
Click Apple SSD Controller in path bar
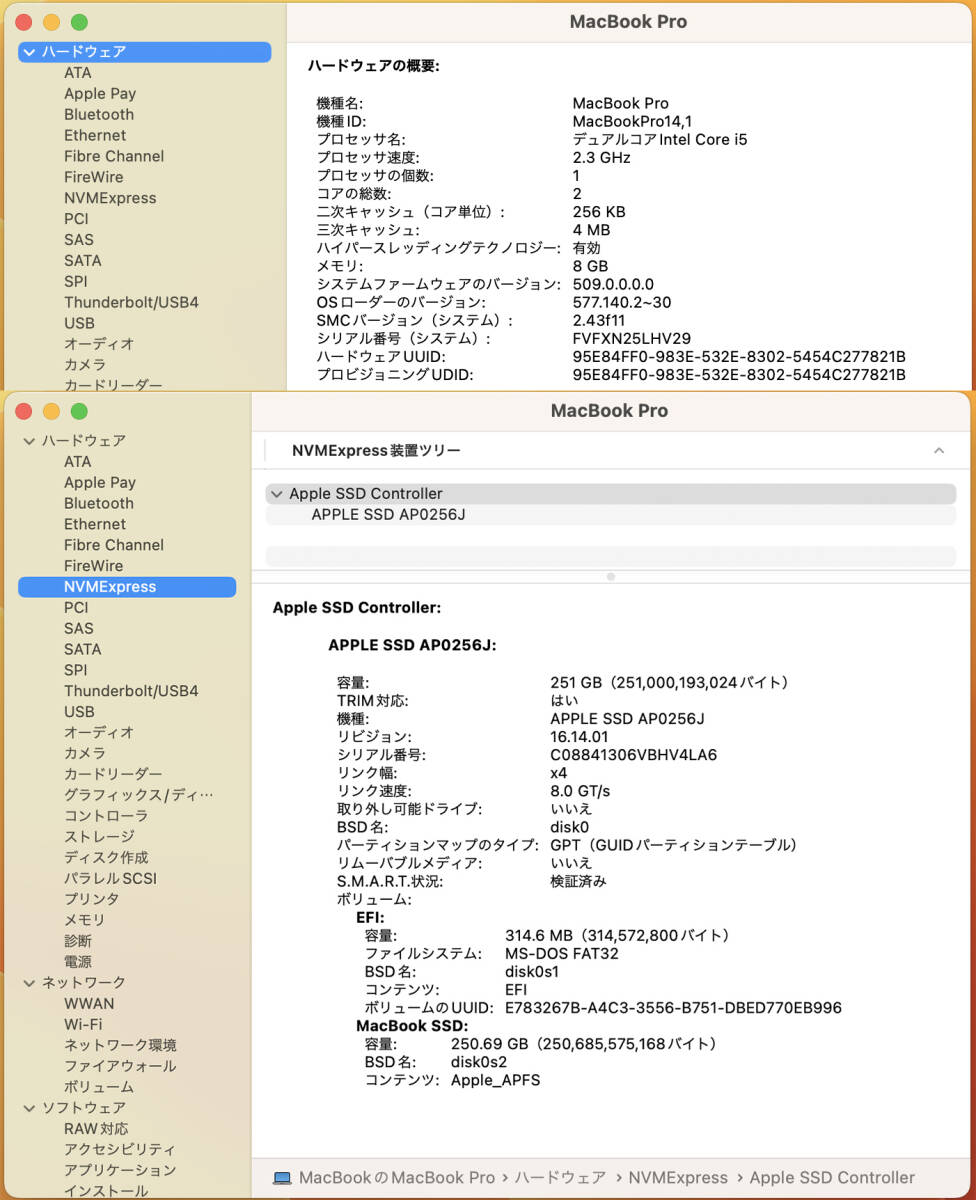click(x=832, y=1178)
